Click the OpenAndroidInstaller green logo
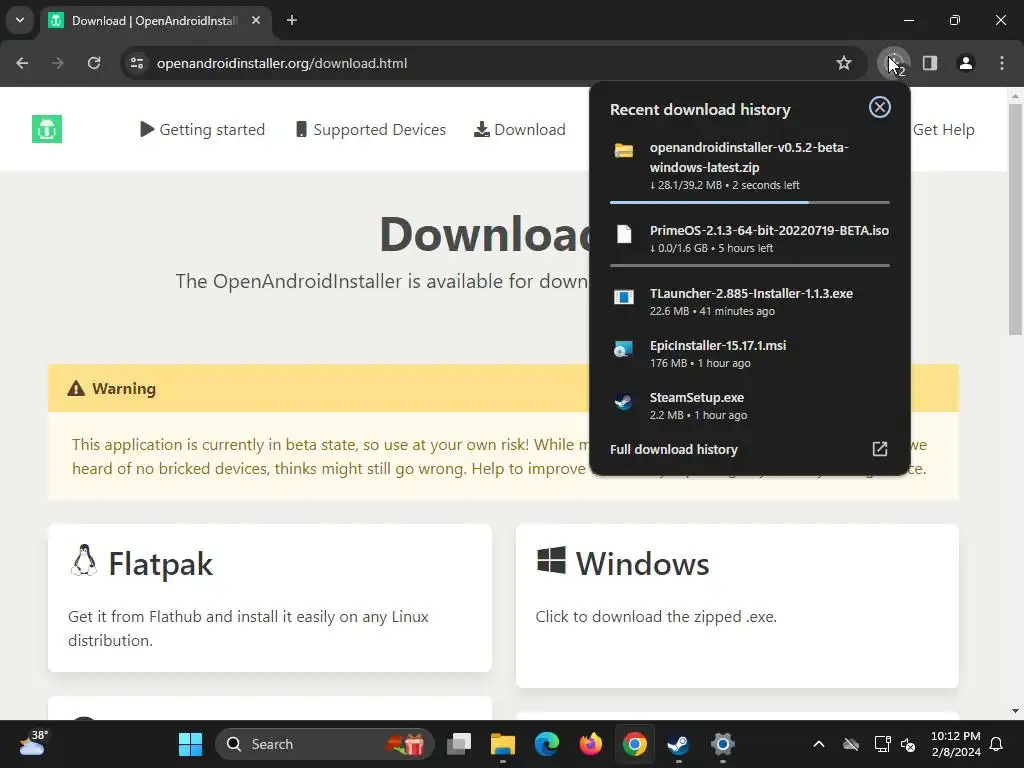 [x=47, y=129]
